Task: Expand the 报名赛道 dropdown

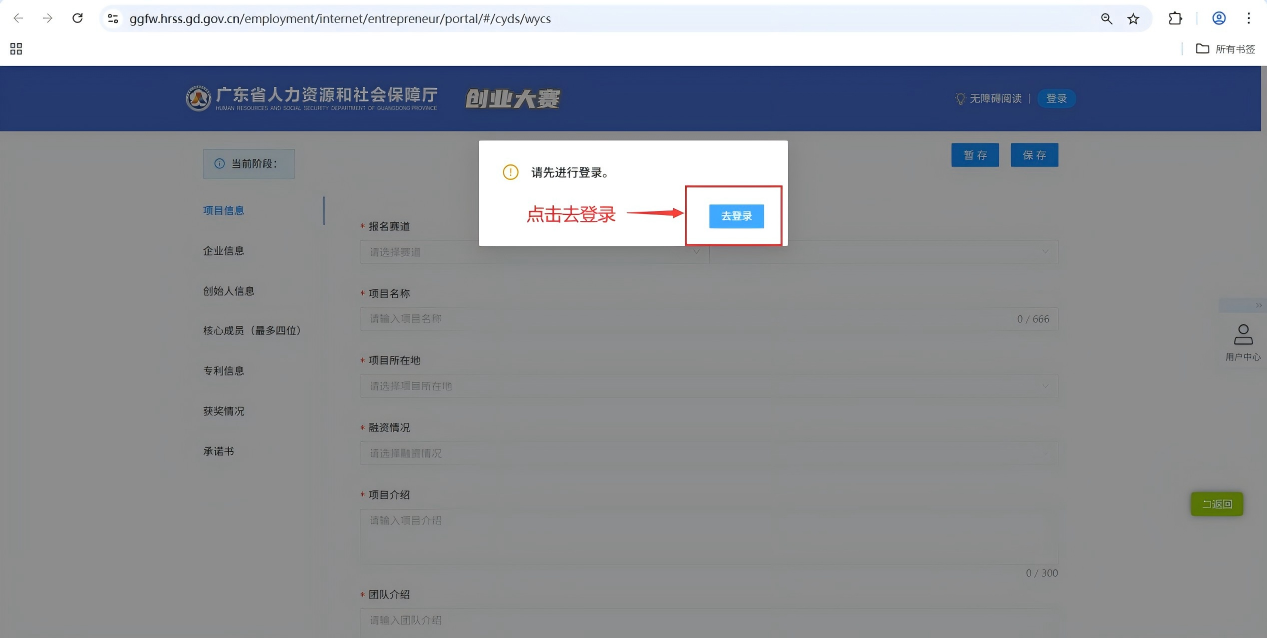Action: (533, 252)
